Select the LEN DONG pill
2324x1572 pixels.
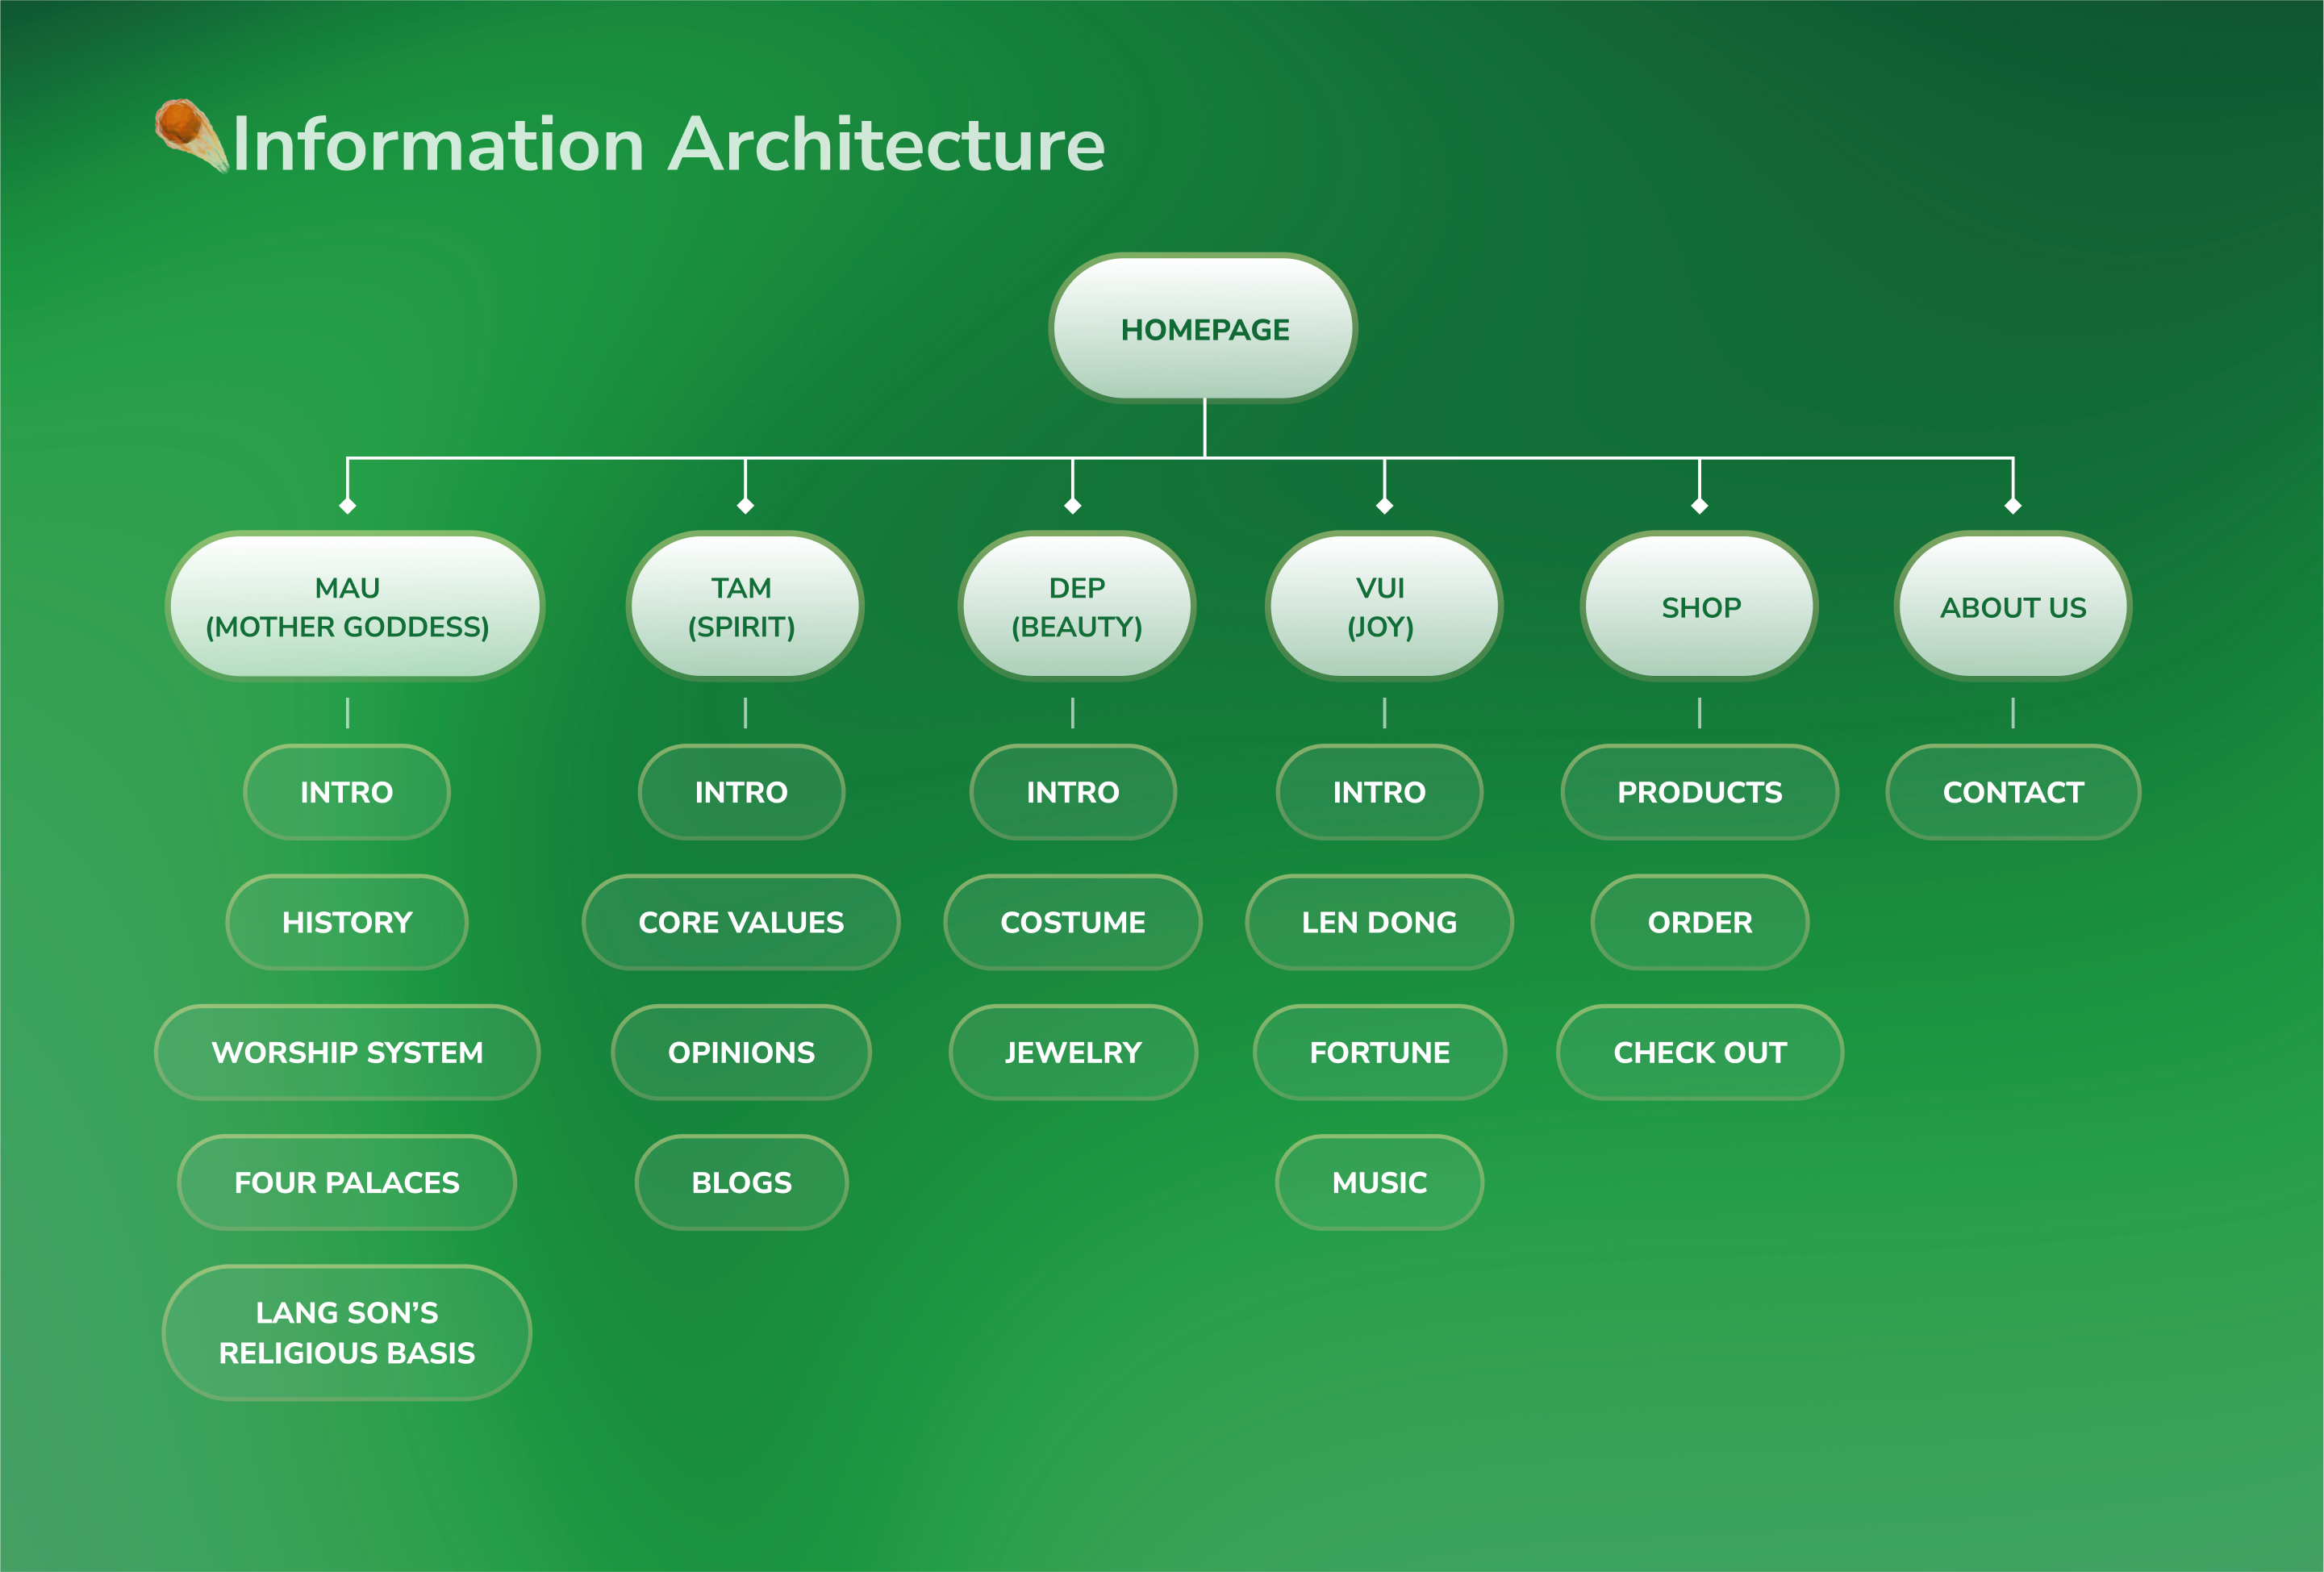click(x=1379, y=922)
